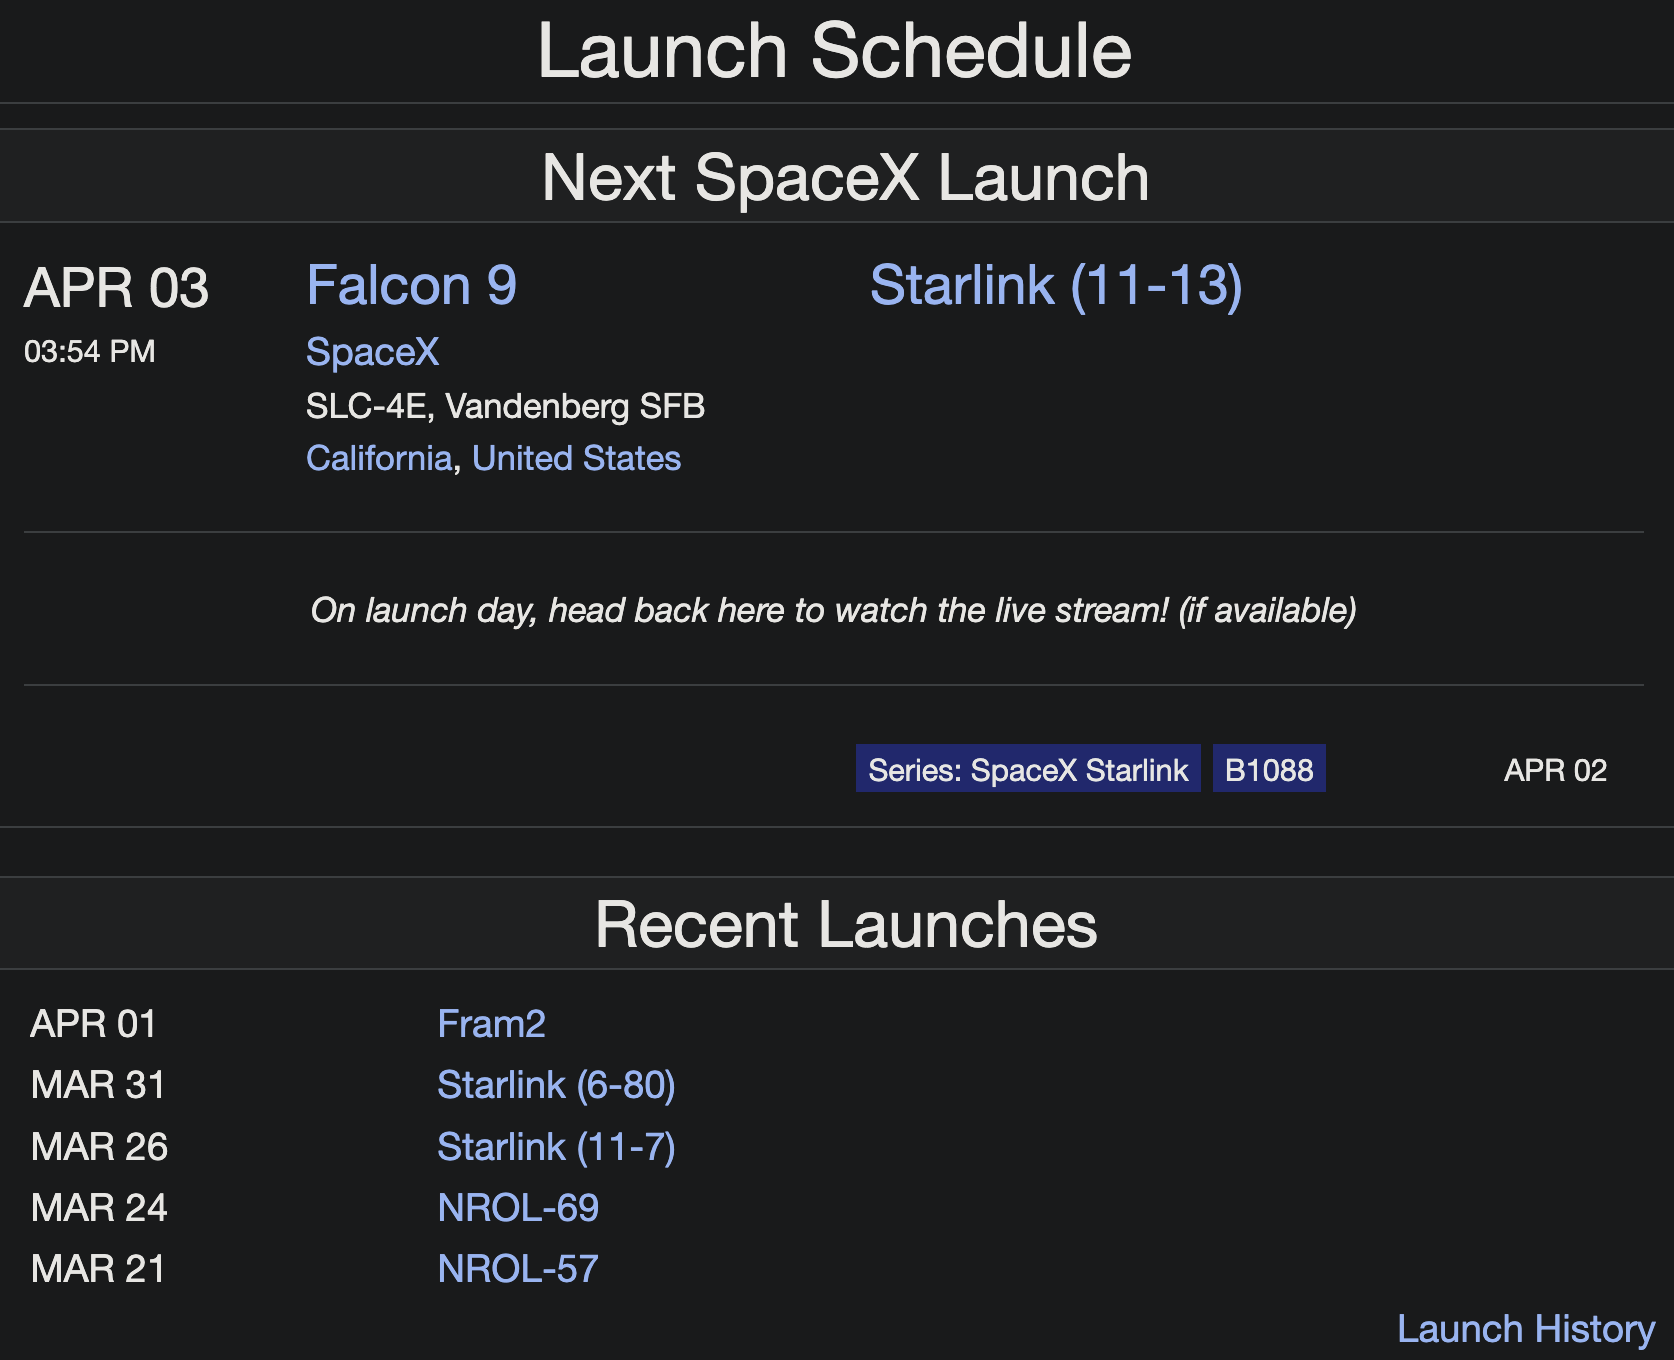Open the Fram2 recent launch
1674x1360 pixels.
tap(491, 1024)
